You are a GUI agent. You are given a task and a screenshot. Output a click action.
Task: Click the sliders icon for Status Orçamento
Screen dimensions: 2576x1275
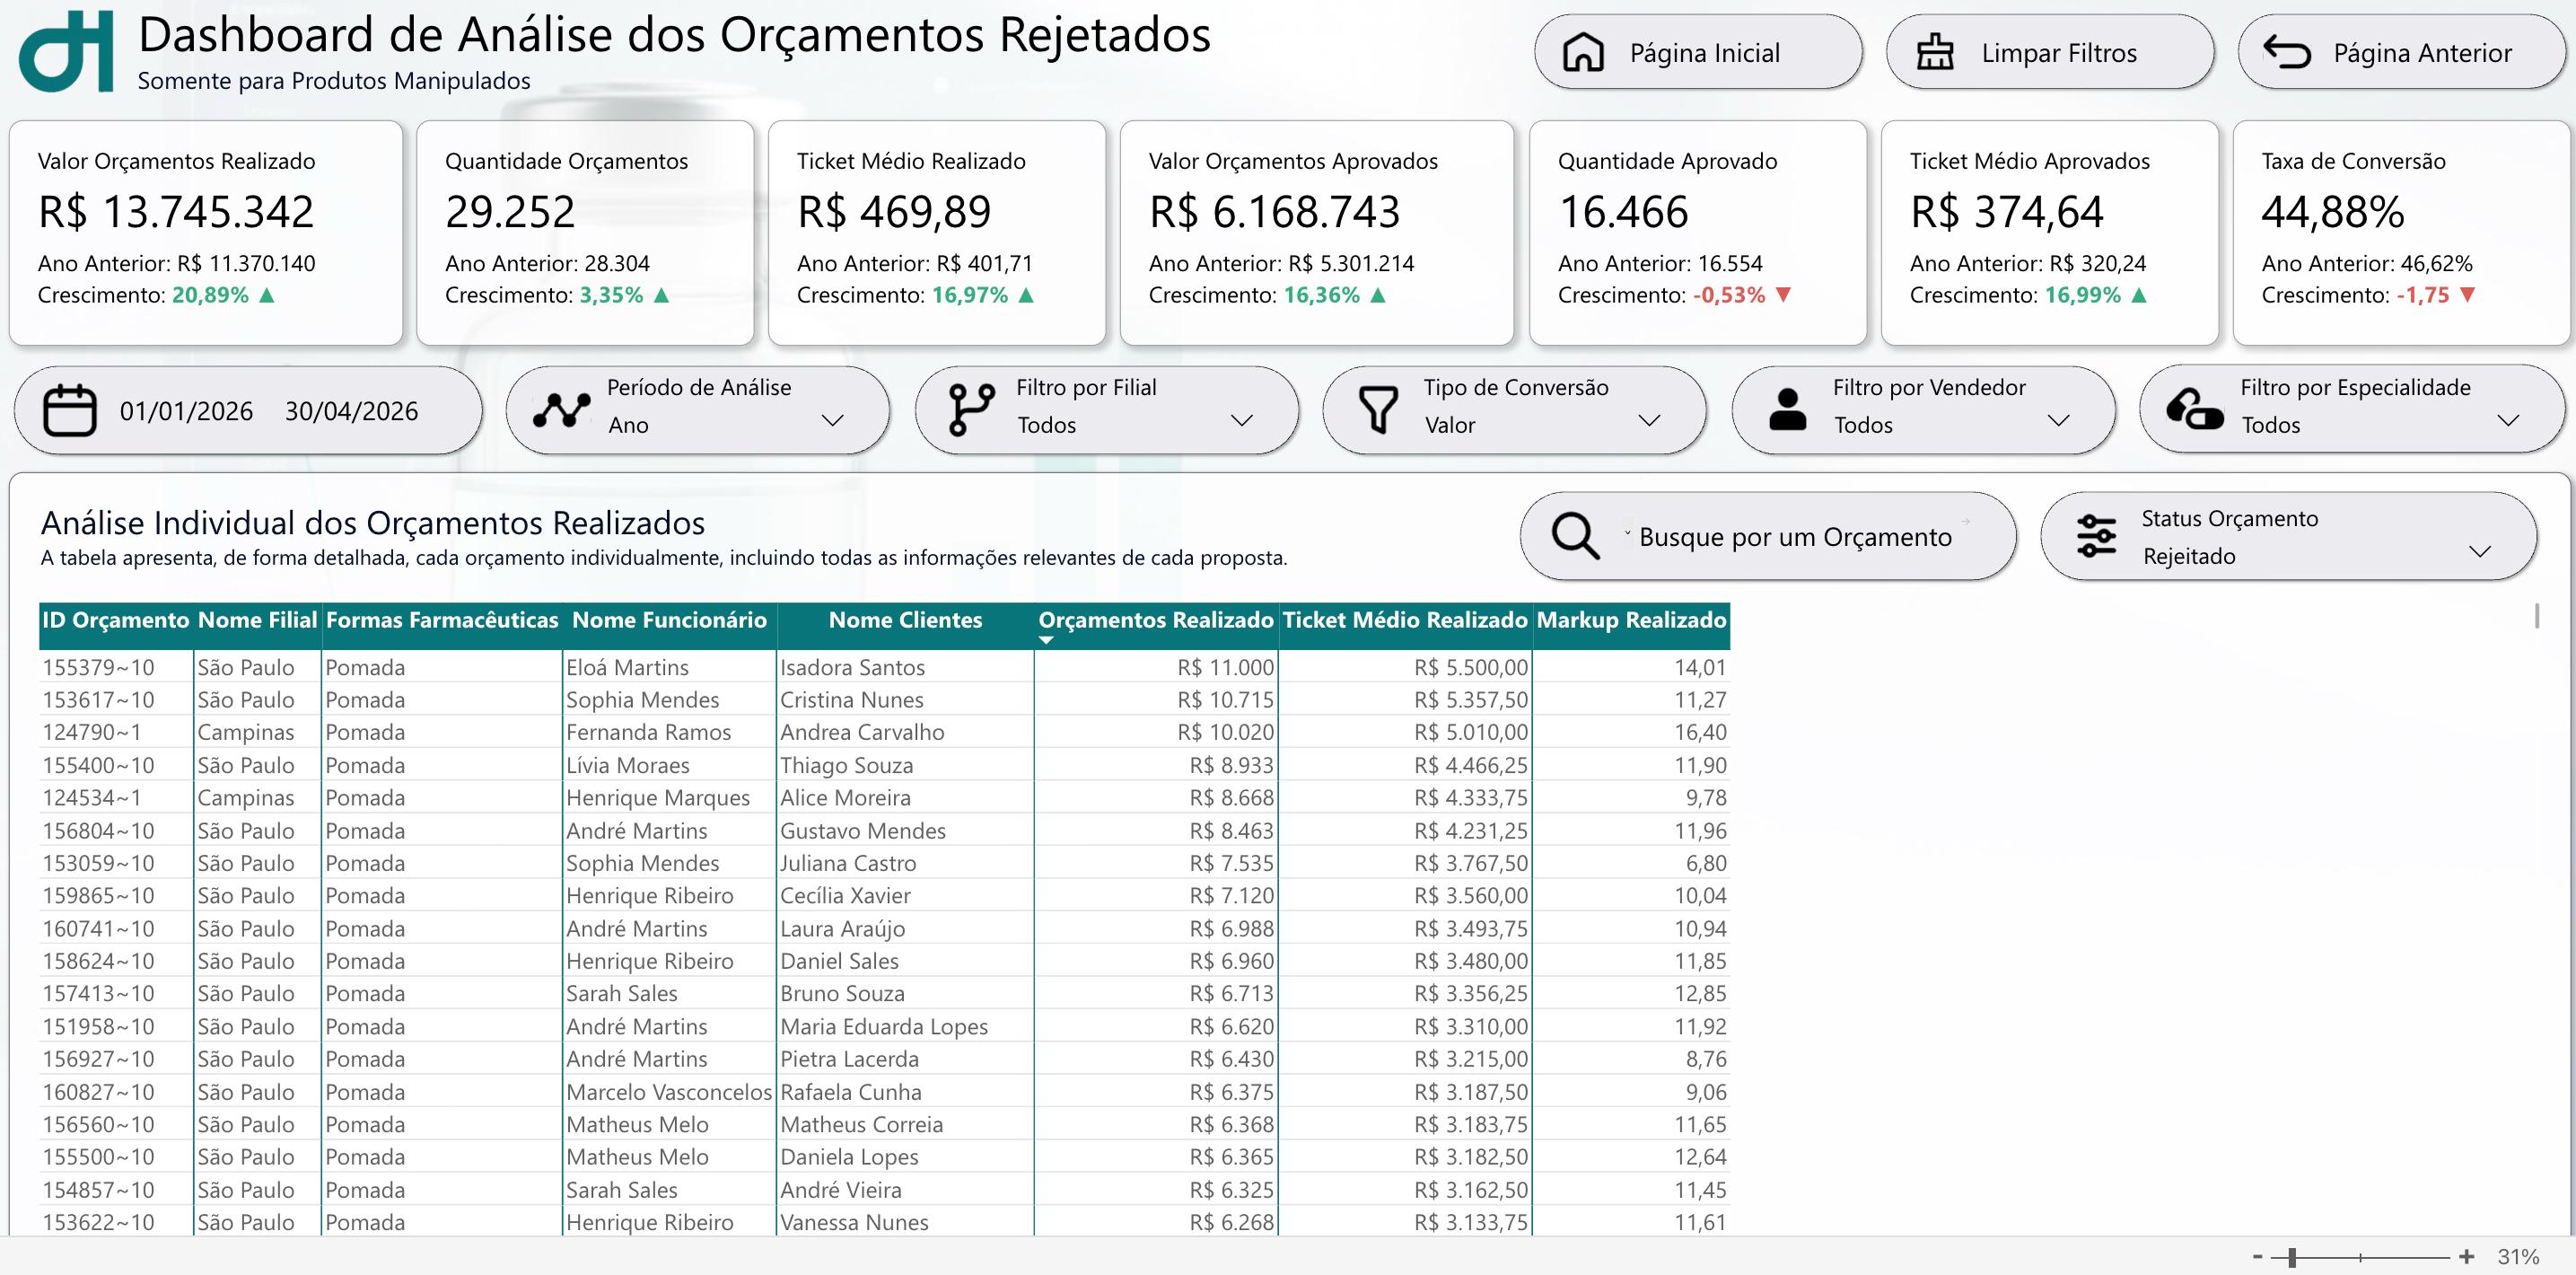[x=2096, y=535]
